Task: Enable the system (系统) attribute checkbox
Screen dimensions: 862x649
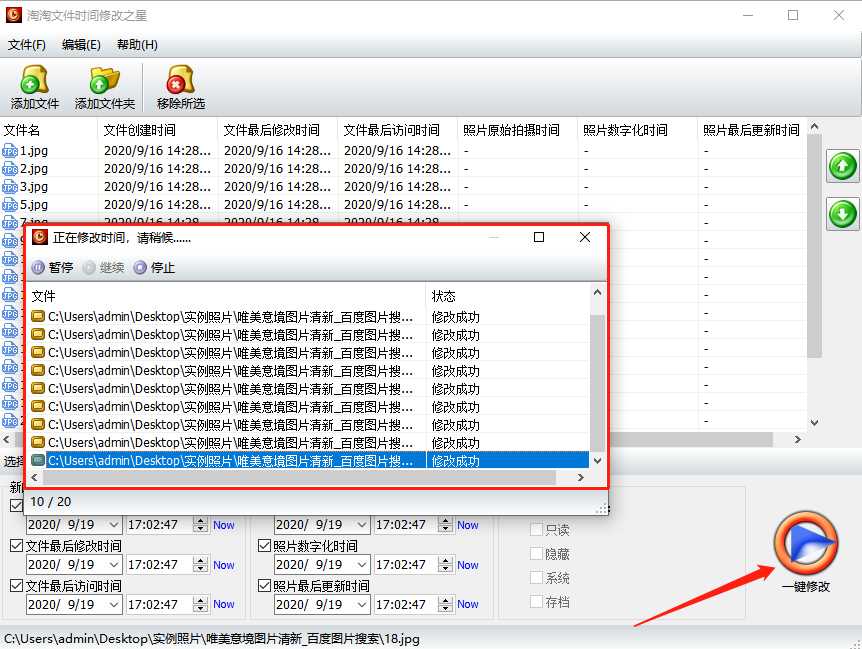Action: (x=537, y=578)
